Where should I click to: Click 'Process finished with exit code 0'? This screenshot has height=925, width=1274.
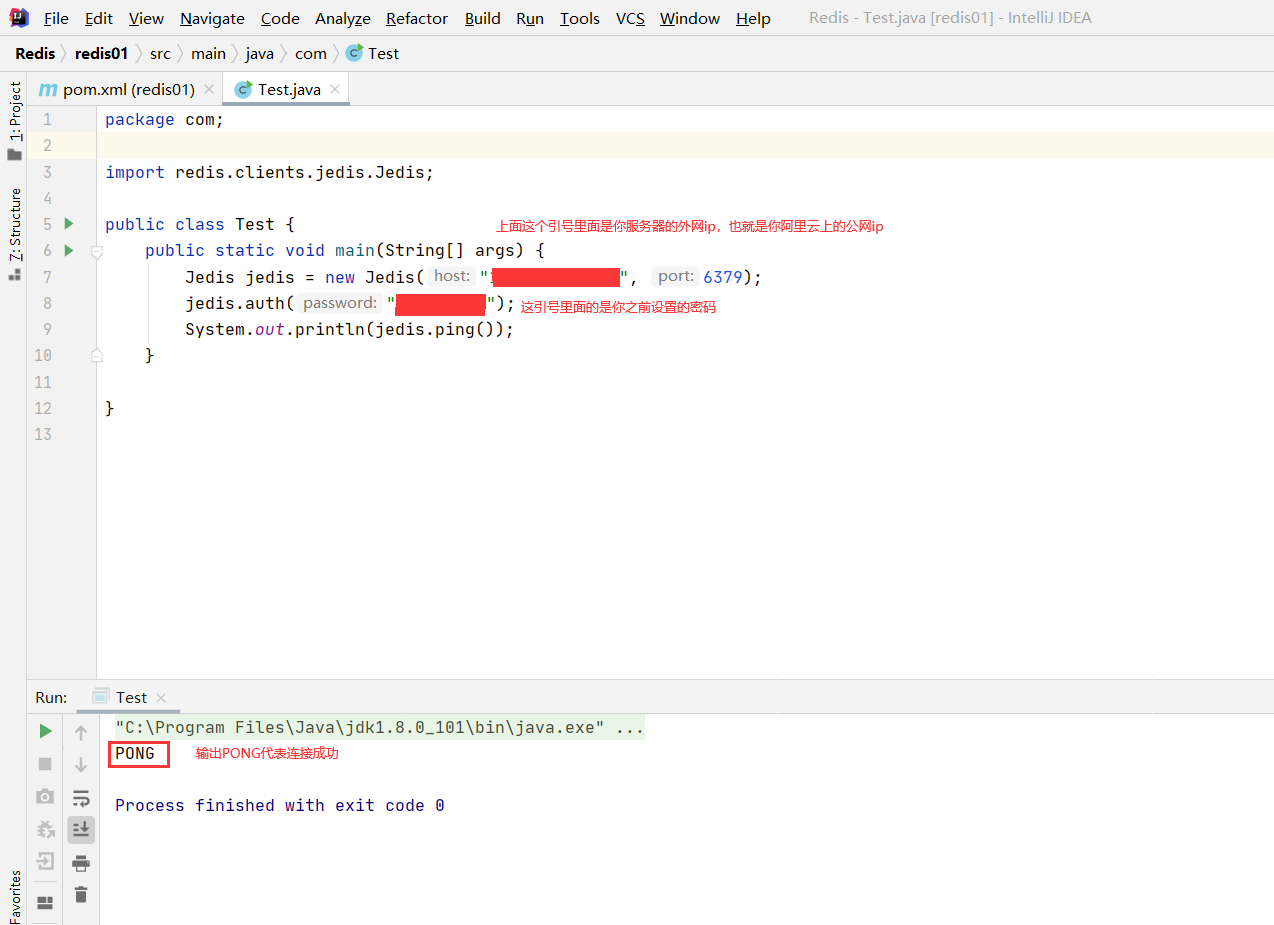[280, 805]
